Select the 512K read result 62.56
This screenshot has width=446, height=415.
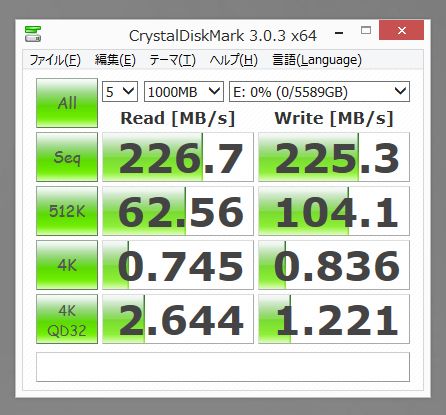click(x=178, y=211)
